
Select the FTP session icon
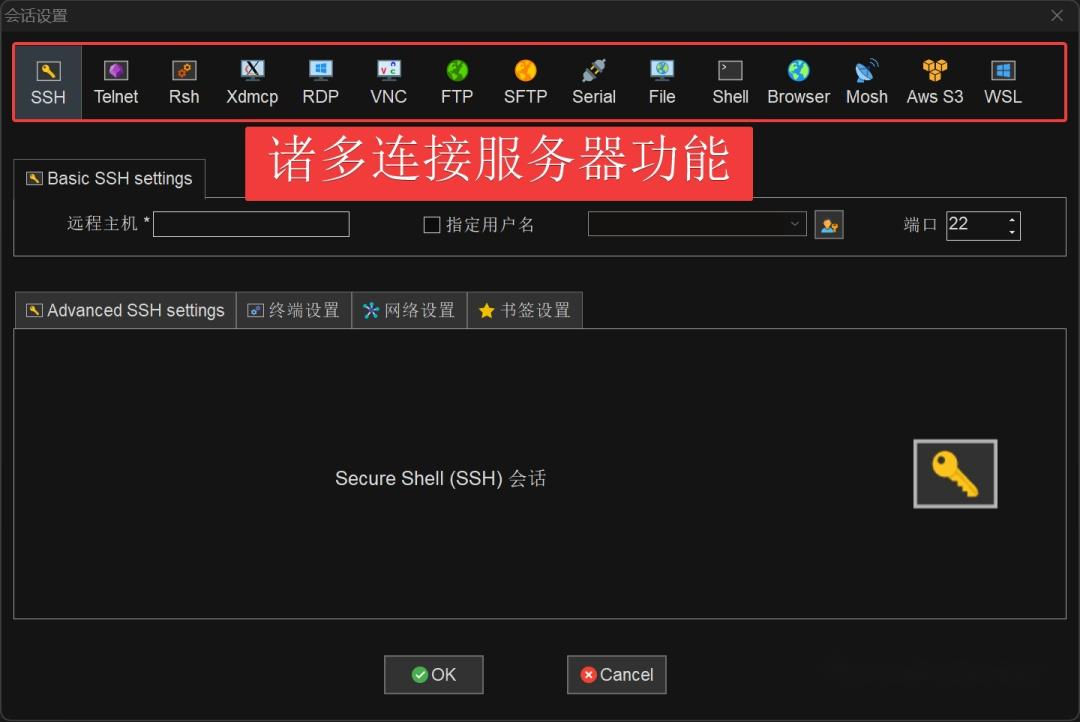click(457, 83)
